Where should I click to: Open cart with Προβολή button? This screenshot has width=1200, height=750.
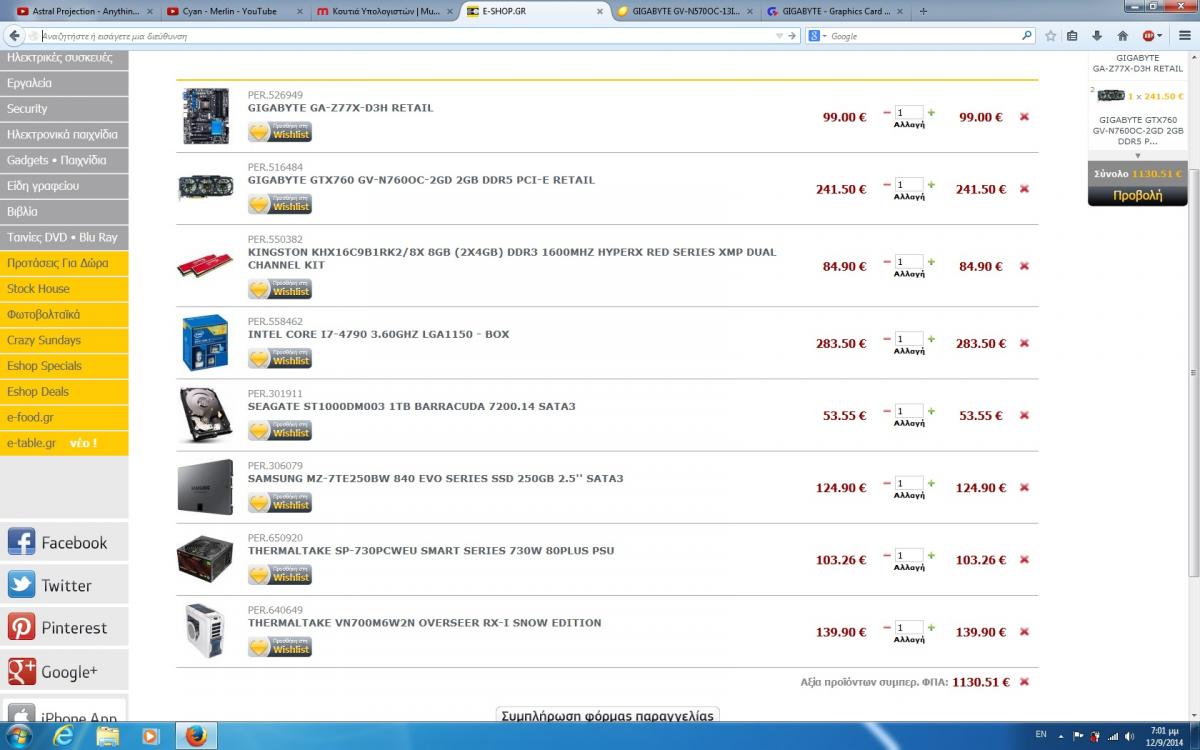point(1138,195)
